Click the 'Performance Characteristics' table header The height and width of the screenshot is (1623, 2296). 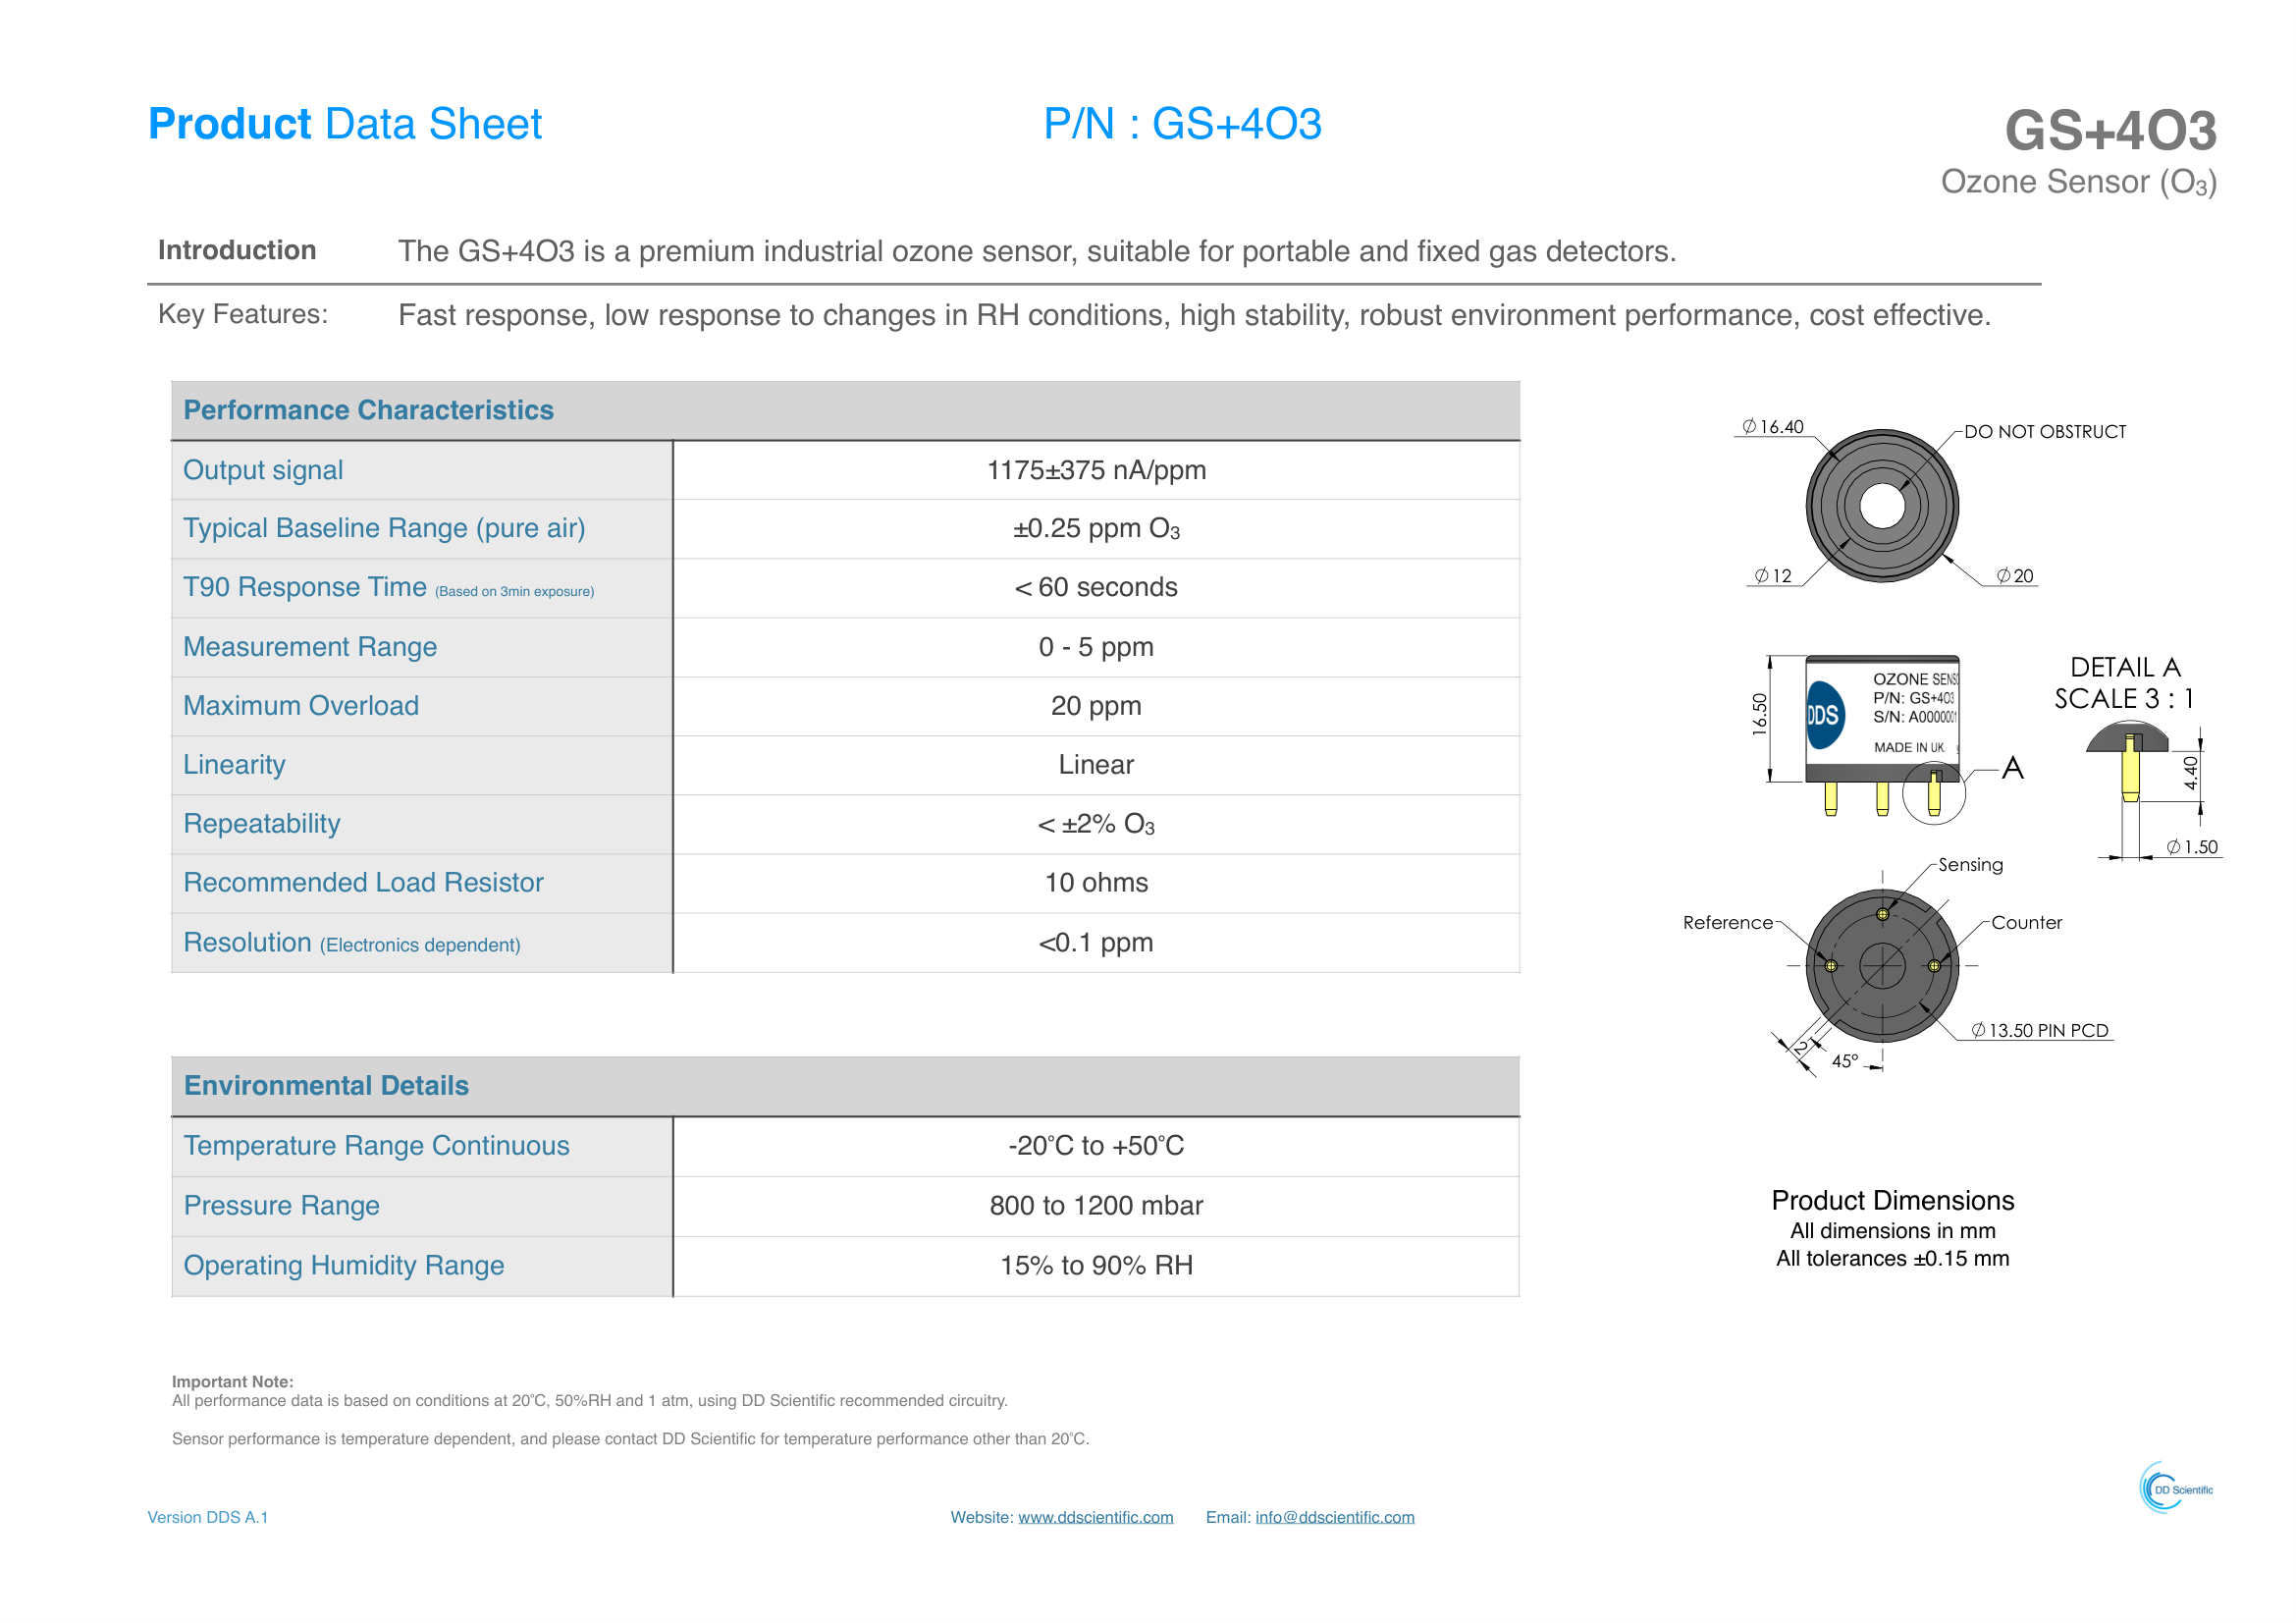[369, 410]
